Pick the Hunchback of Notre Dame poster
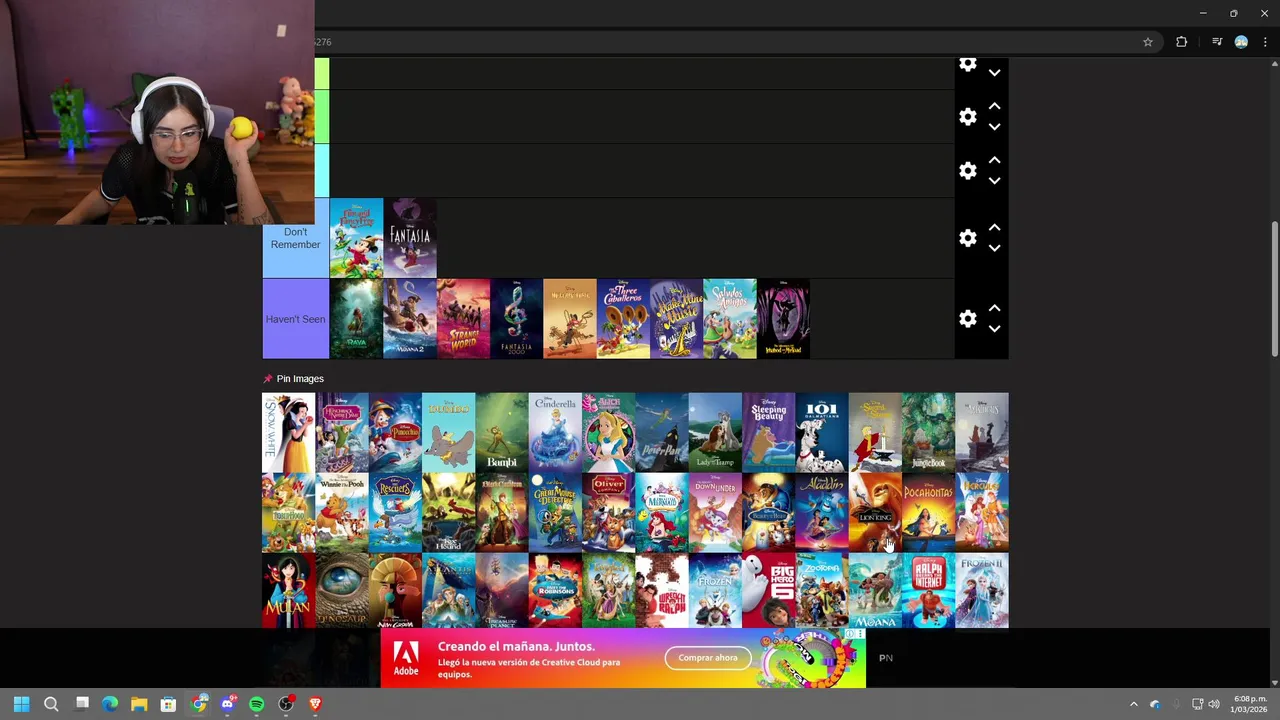 coord(342,432)
